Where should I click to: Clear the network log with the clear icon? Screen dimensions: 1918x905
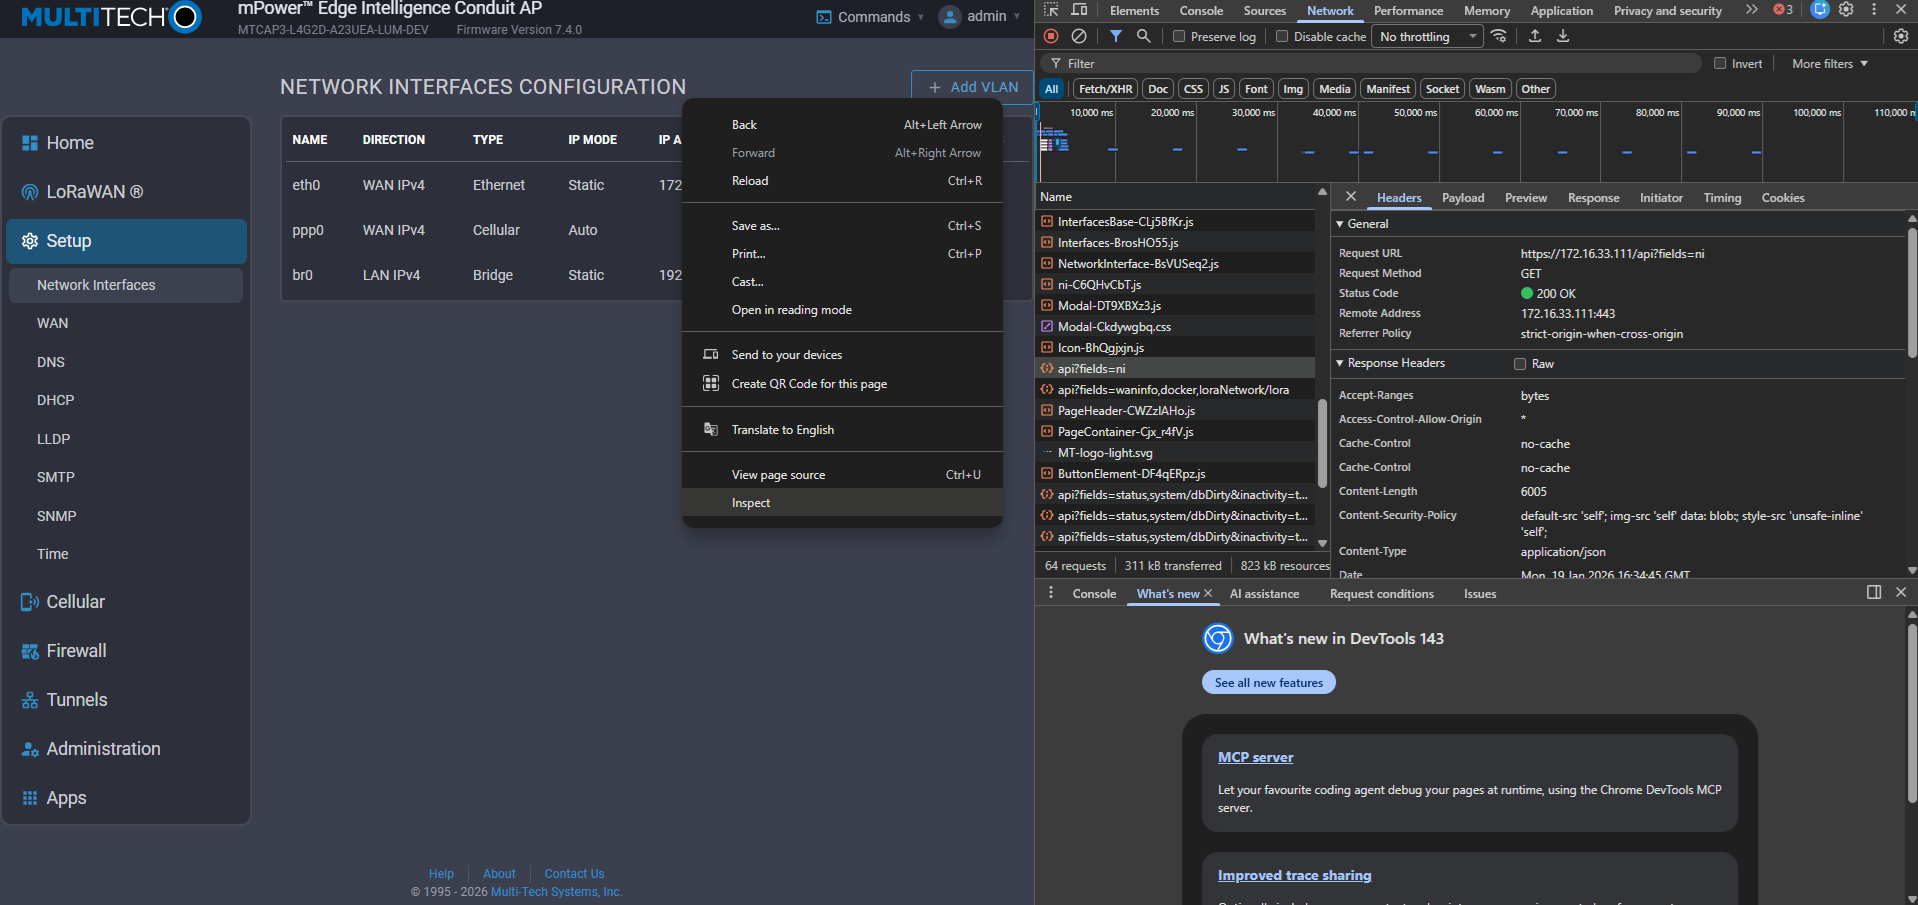(1080, 36)
